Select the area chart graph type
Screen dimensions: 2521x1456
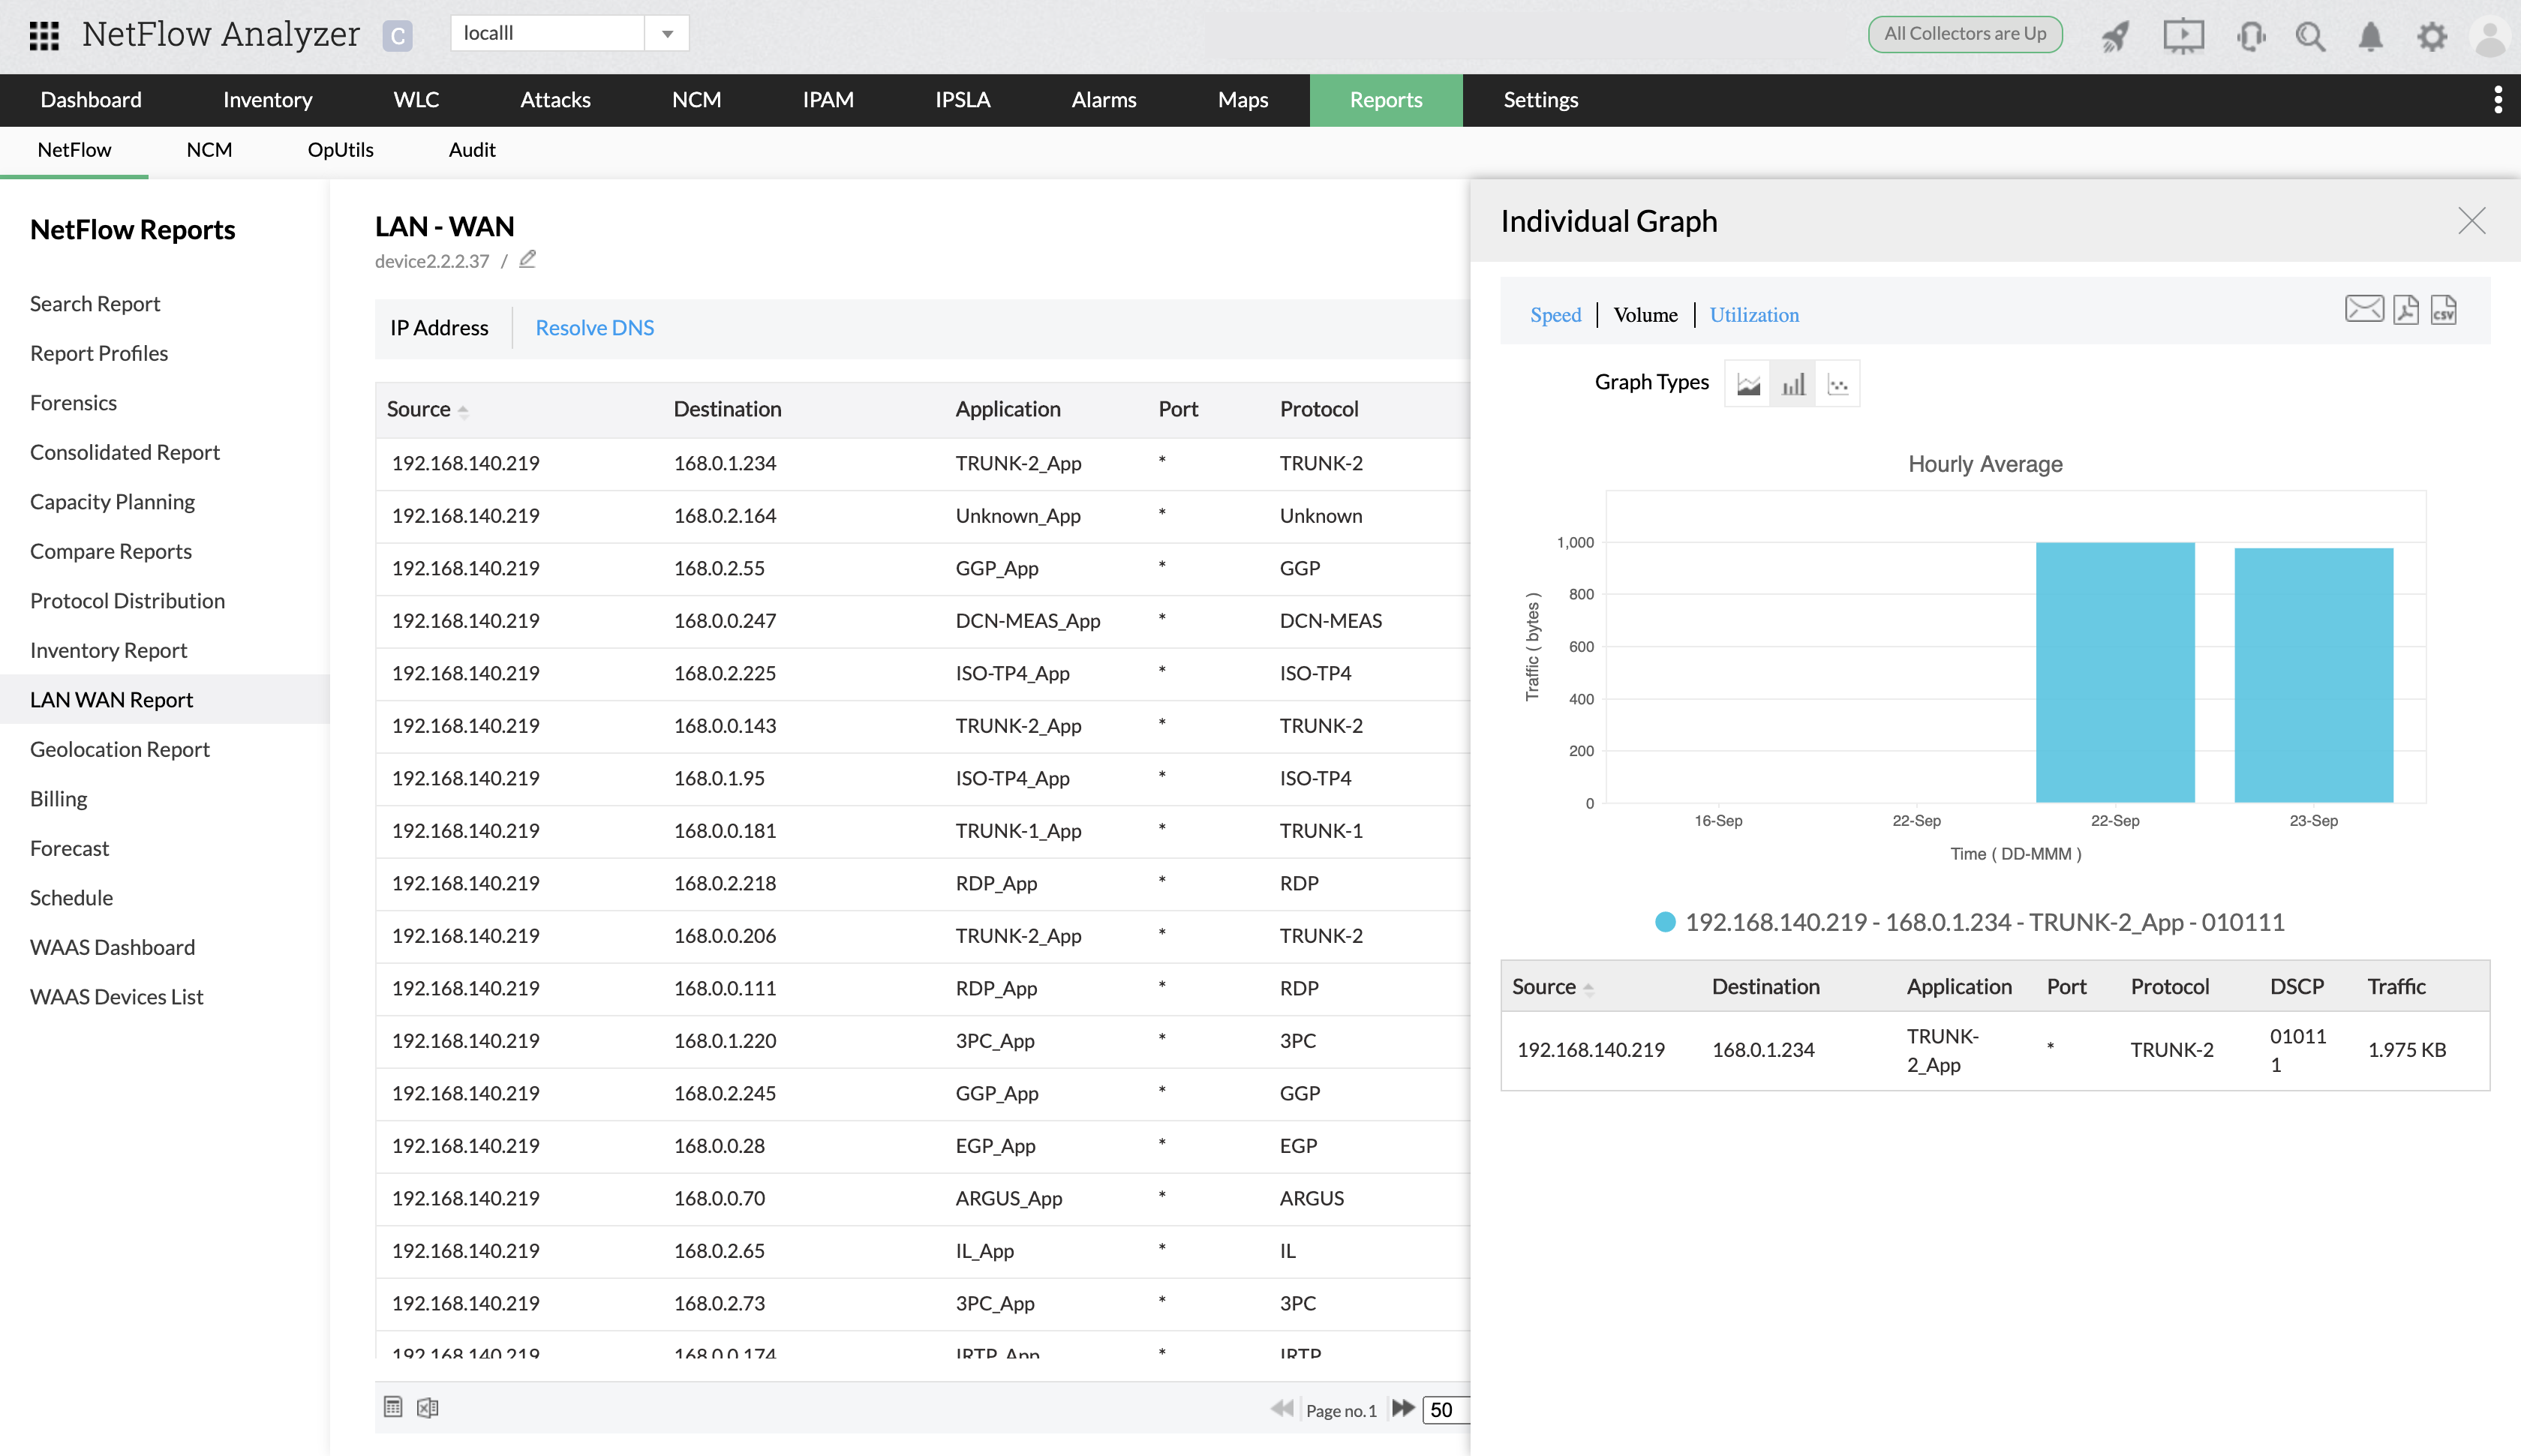pos(1748,384)
